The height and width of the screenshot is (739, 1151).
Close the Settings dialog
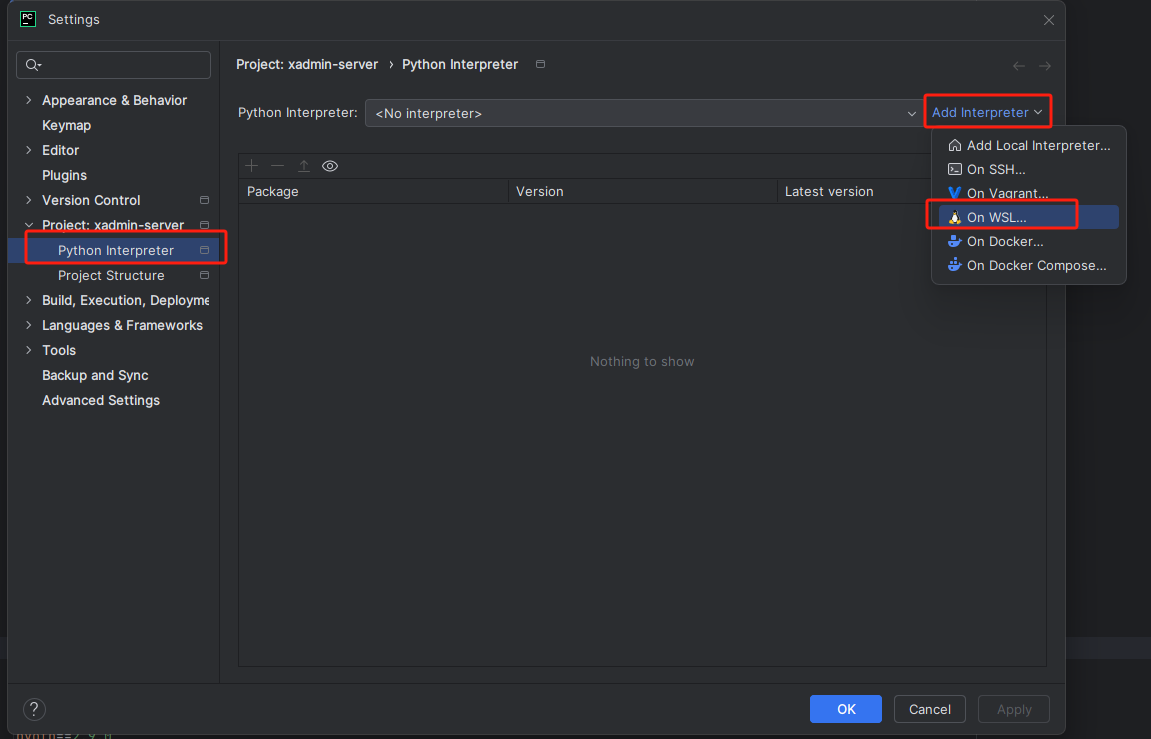tap(1049, 20)
